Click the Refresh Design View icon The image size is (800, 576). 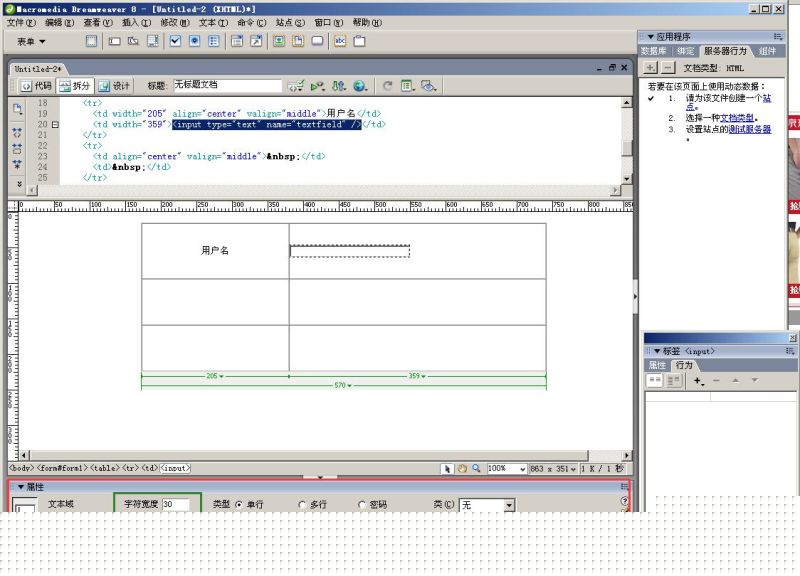point(388,86)
